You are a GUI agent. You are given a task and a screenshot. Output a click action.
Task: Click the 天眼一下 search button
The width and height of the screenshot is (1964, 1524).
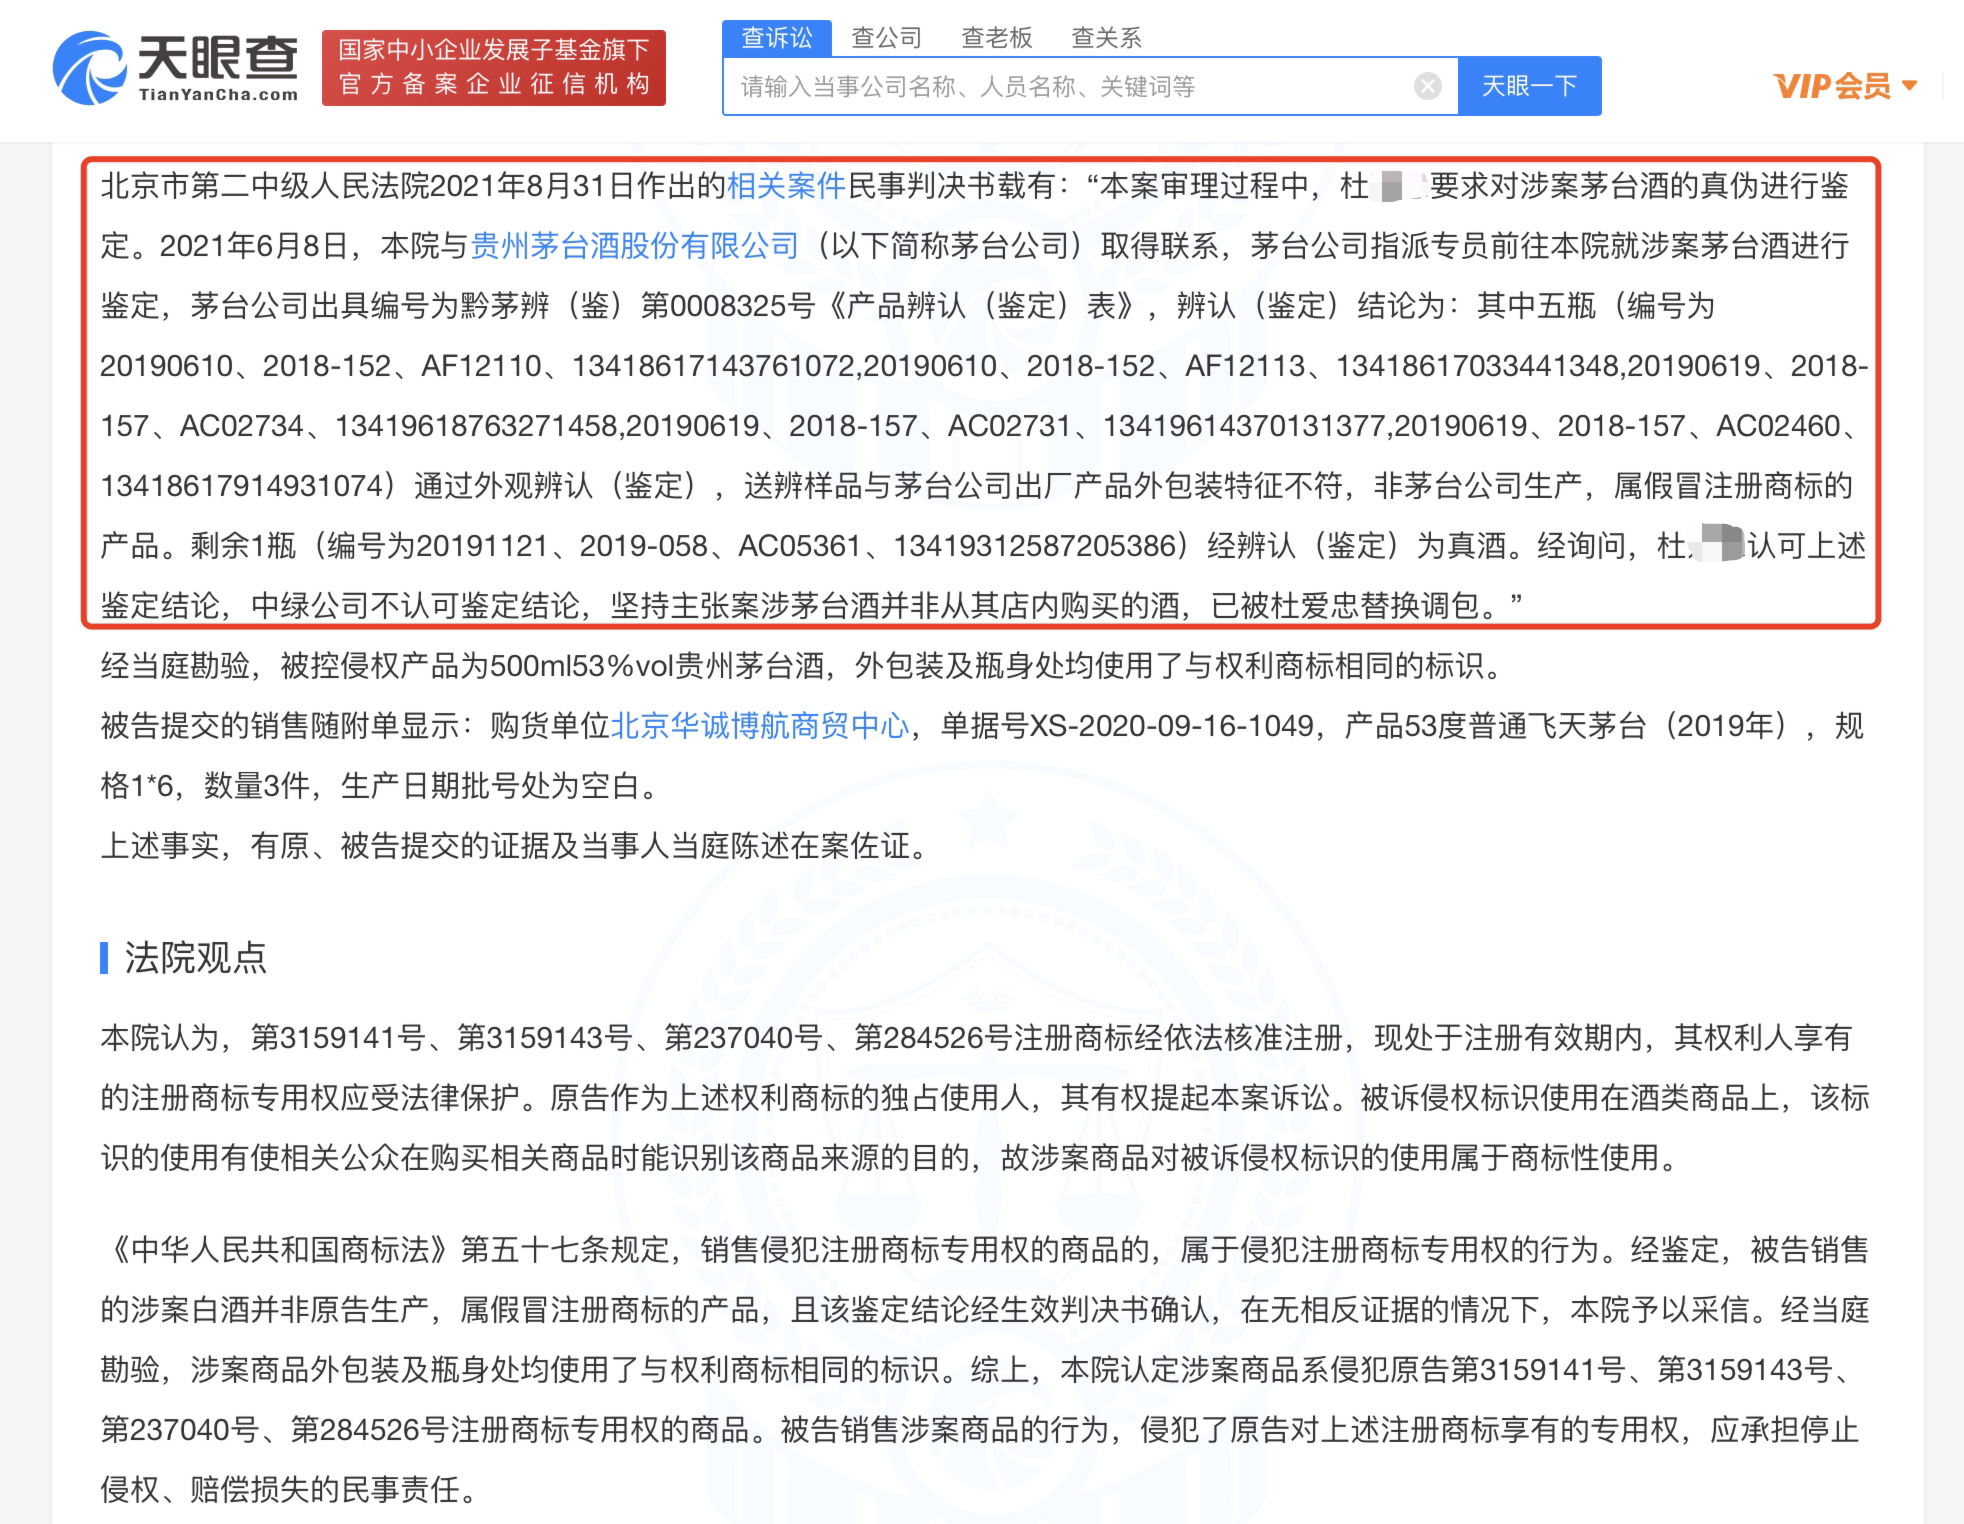pos(1529,86)
